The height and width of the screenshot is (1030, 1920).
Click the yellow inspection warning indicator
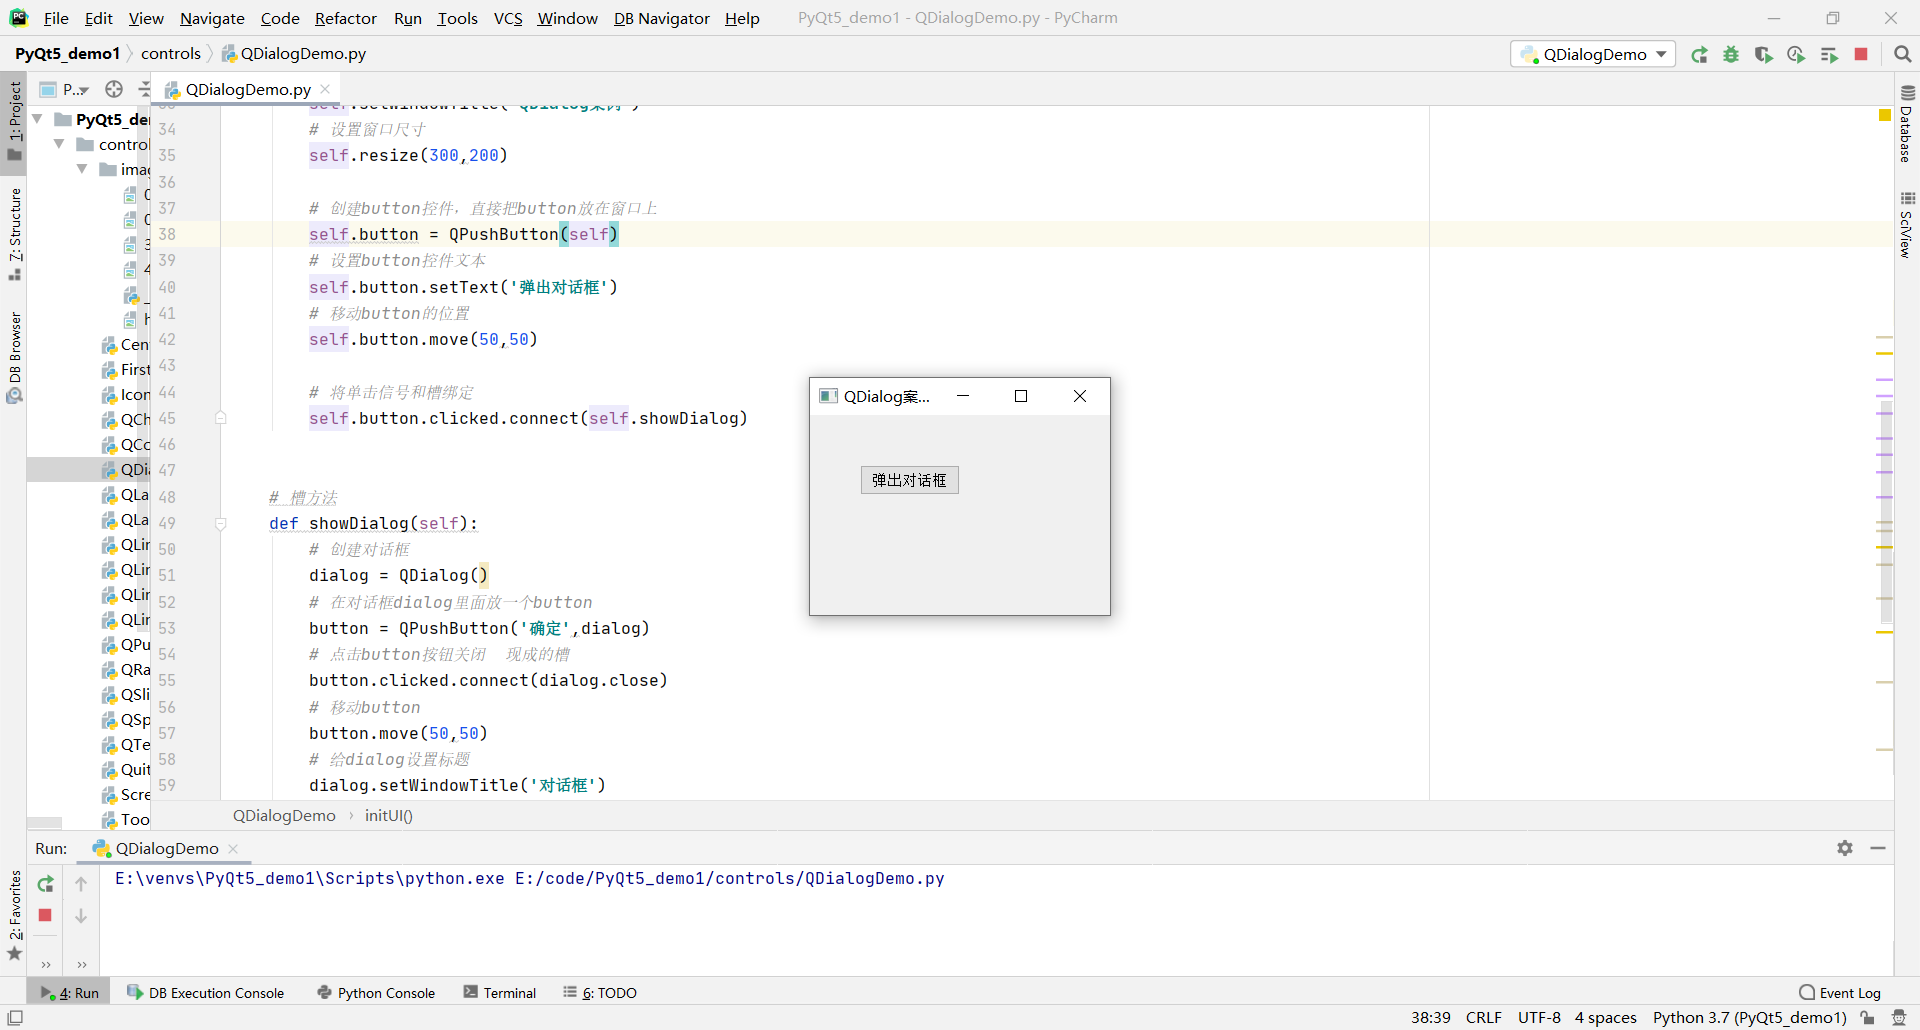click(x=1885, y=116)
